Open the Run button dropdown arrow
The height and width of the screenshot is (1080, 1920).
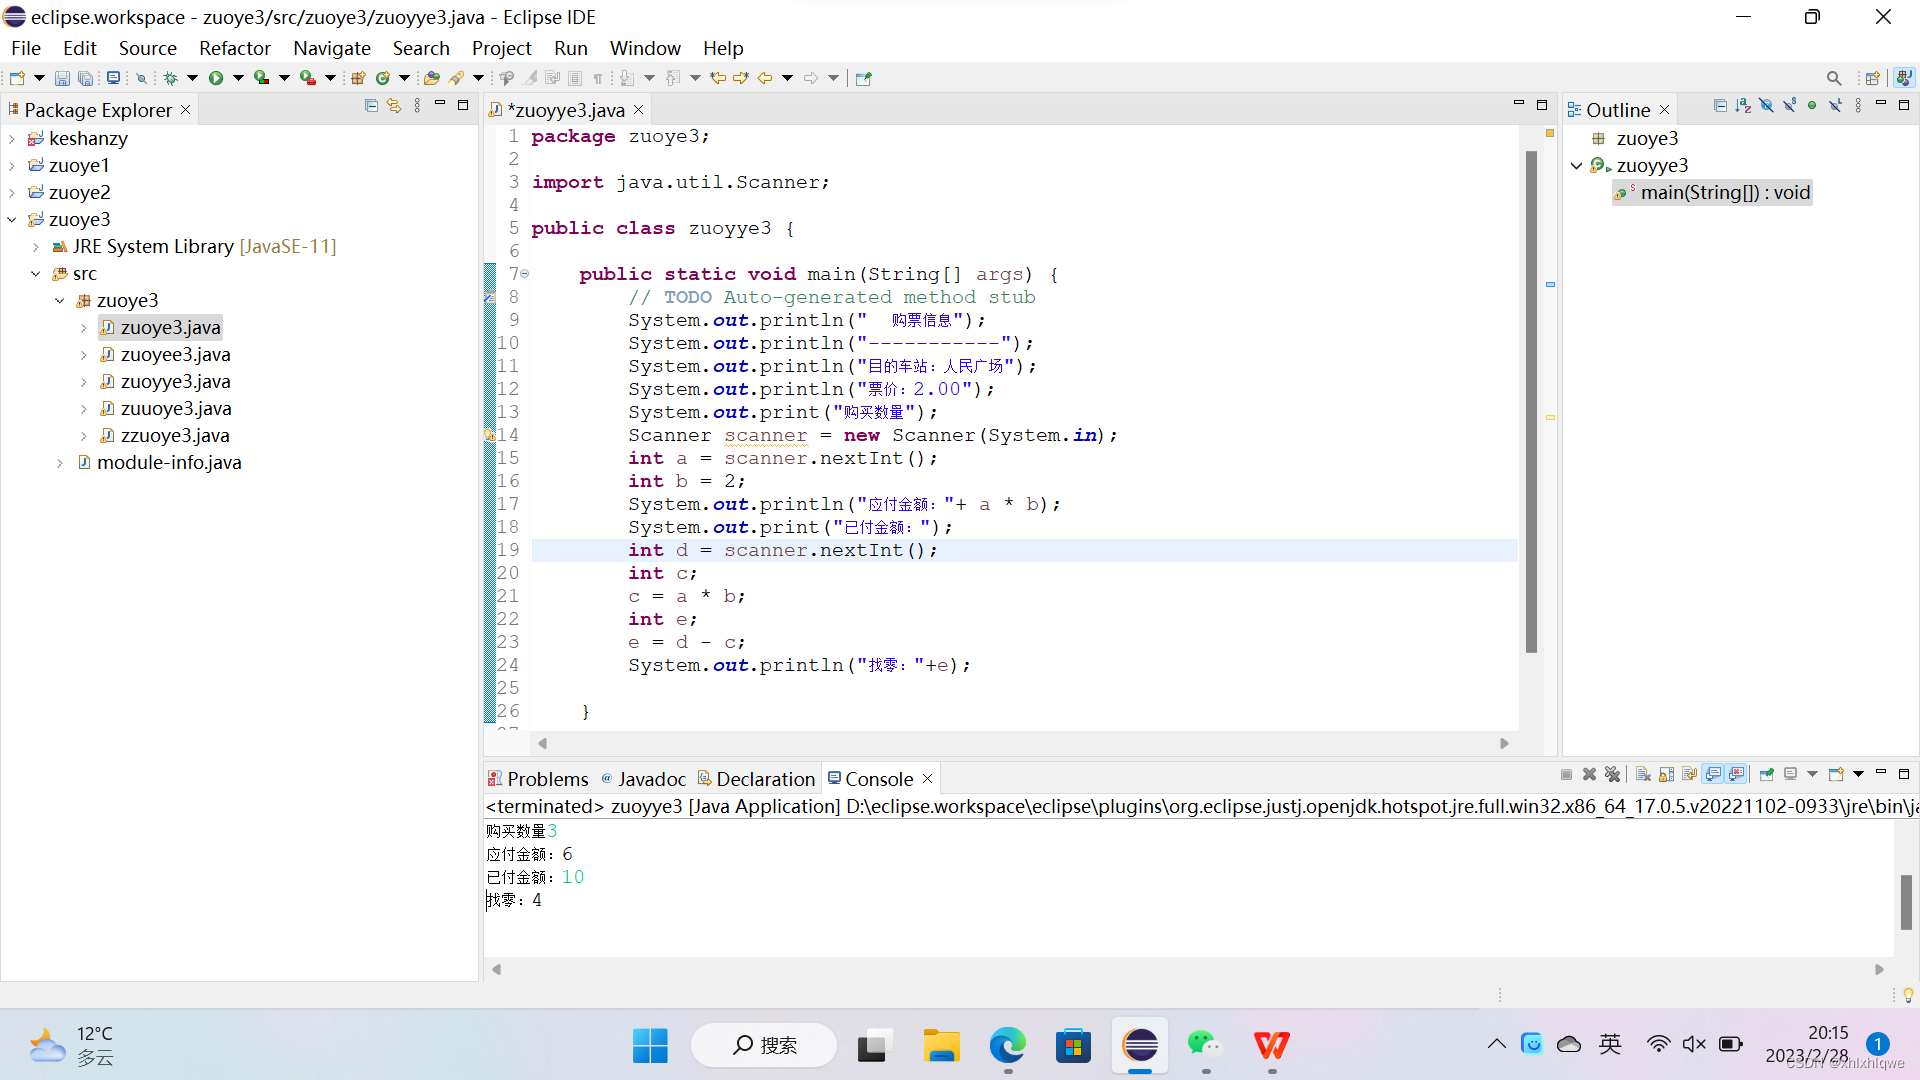(238, 78)
